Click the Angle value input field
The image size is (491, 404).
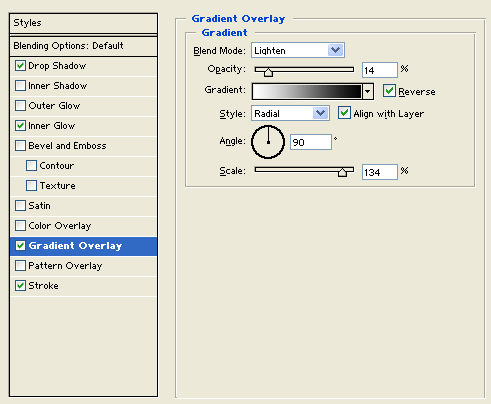point(311,142)
